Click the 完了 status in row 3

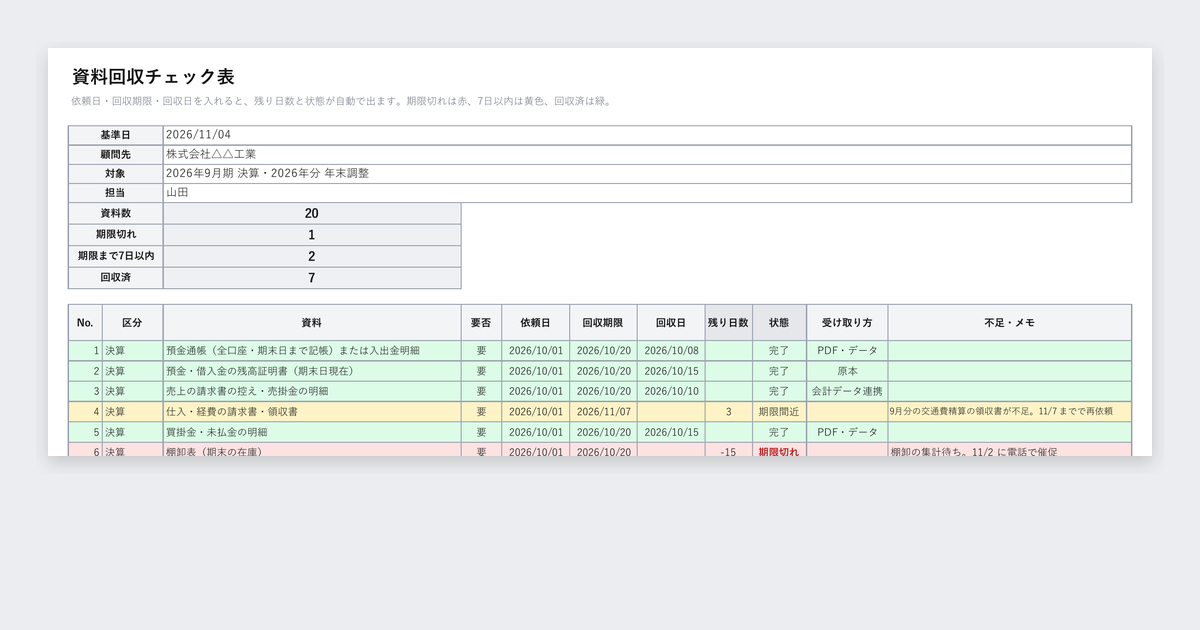tap(779, 391)
